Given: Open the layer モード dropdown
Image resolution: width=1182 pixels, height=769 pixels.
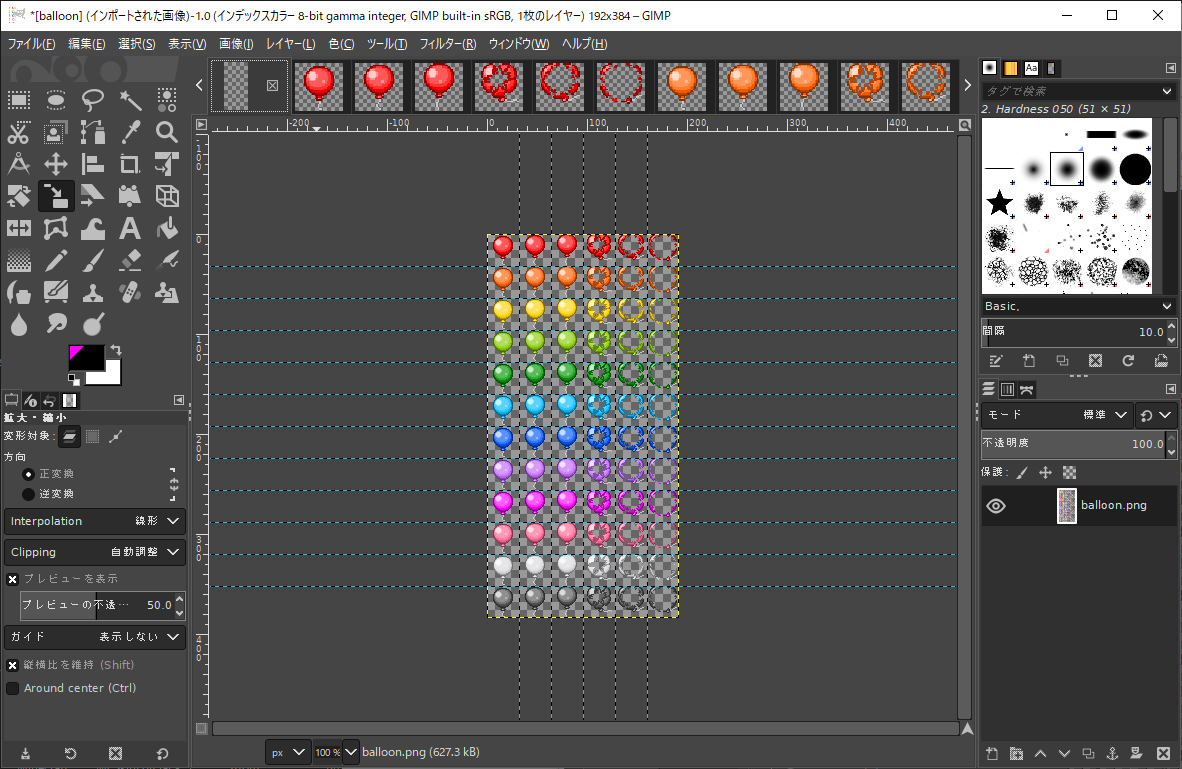Looking at the screenshot, I should coord(1056,415).
